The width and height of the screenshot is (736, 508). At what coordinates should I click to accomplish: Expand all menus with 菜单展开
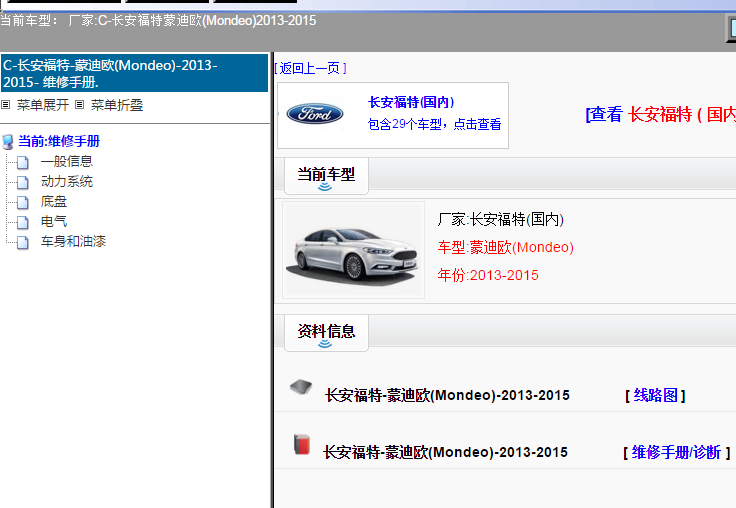coord(43,105)
